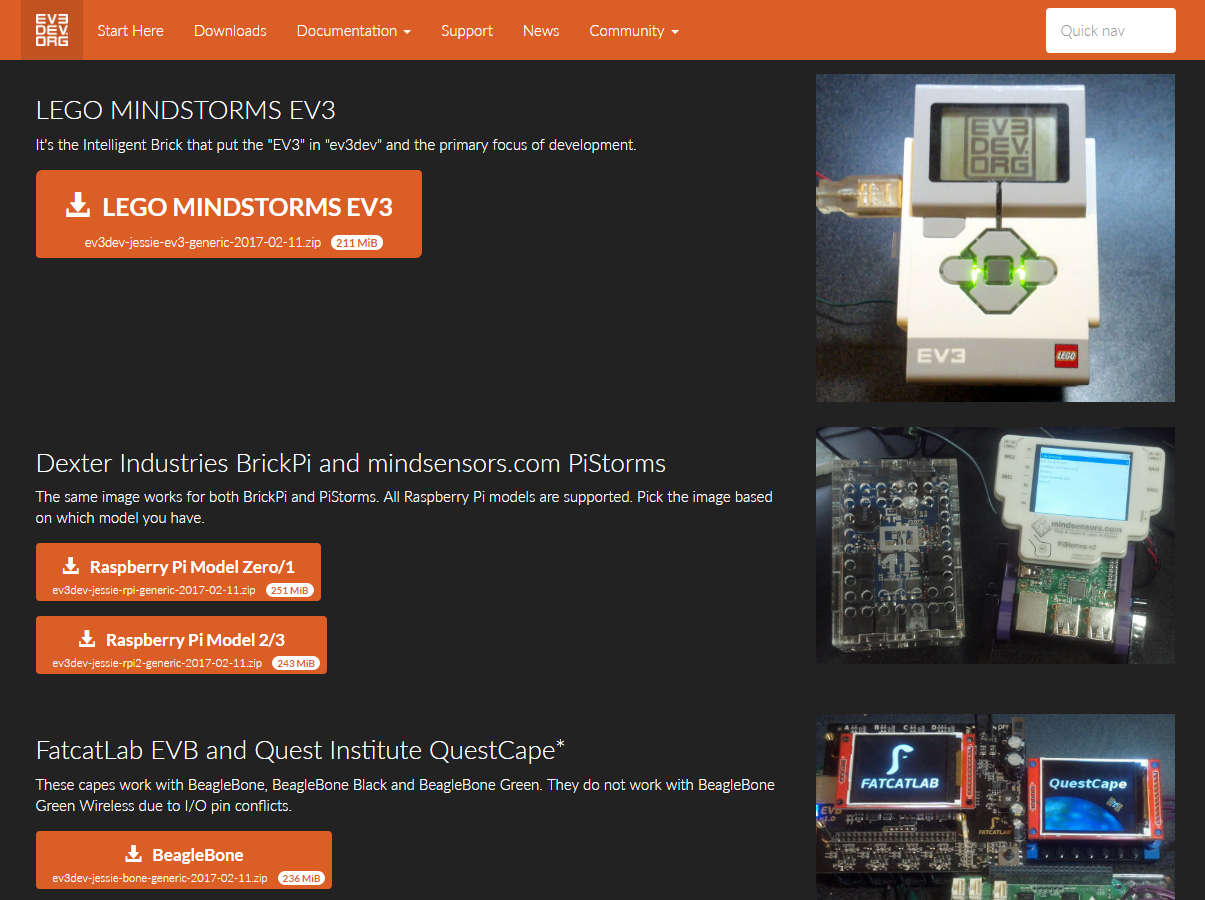Click download icon on Raspberry Pi Model 2/3
The height and width of the screenshot is (900, 1205).
point(87,639)
